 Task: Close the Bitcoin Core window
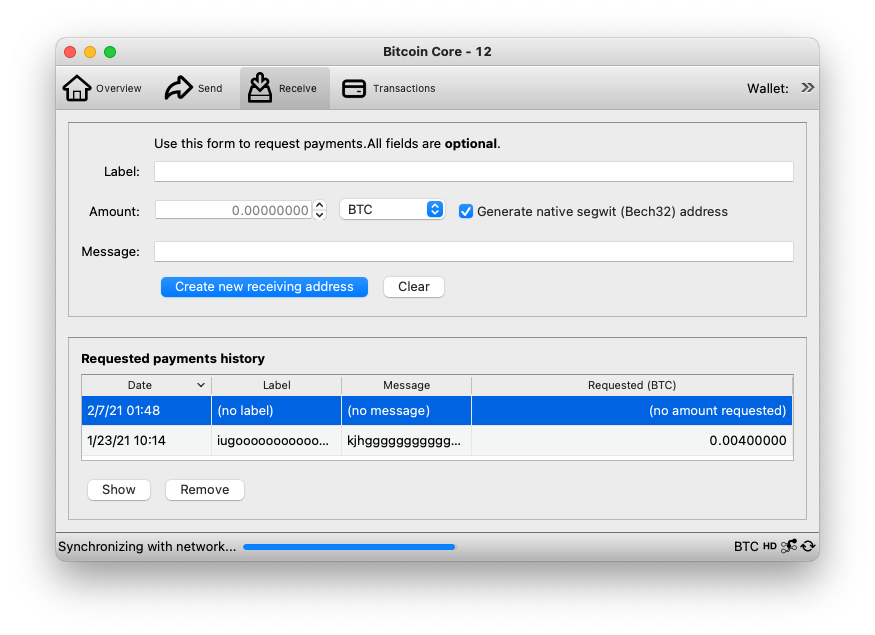click(x=70, y=52)
